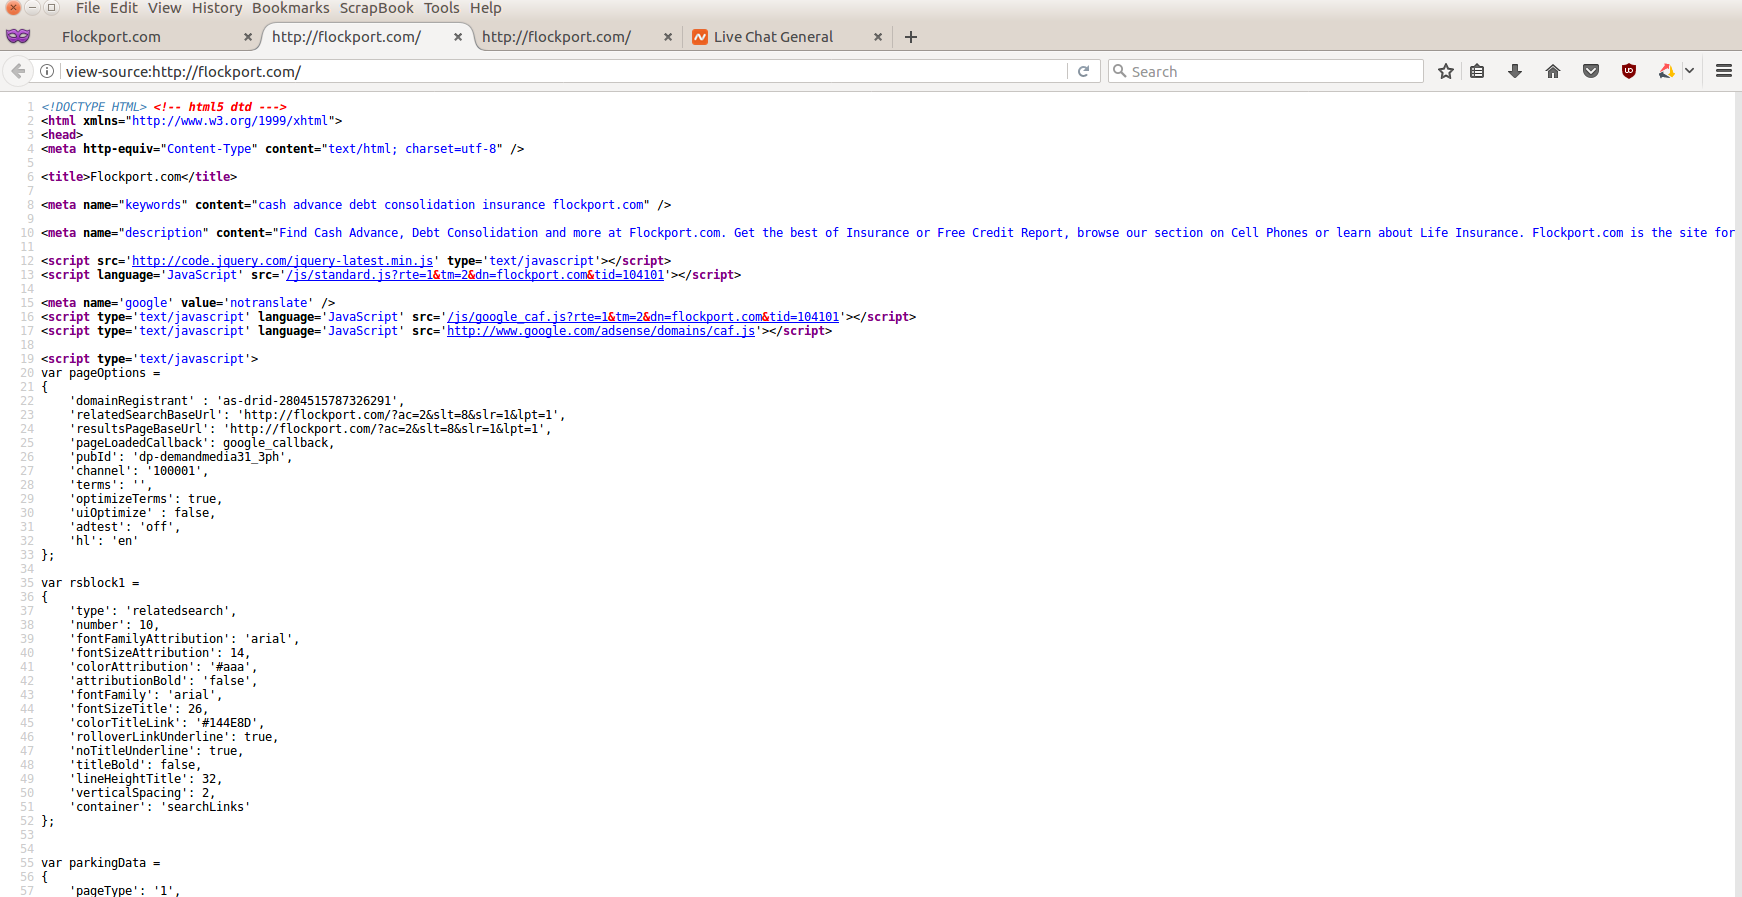Click the 'var parkingData =' line

[x=100, y=863]
